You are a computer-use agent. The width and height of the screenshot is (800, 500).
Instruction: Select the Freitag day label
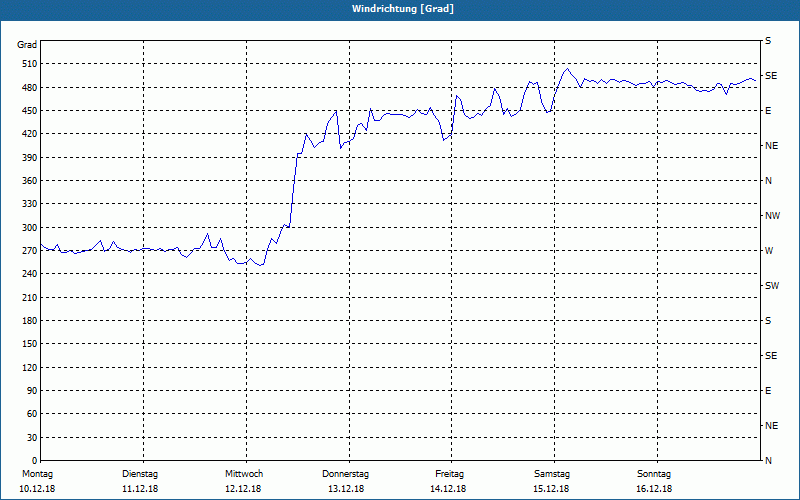coord(449,474)
